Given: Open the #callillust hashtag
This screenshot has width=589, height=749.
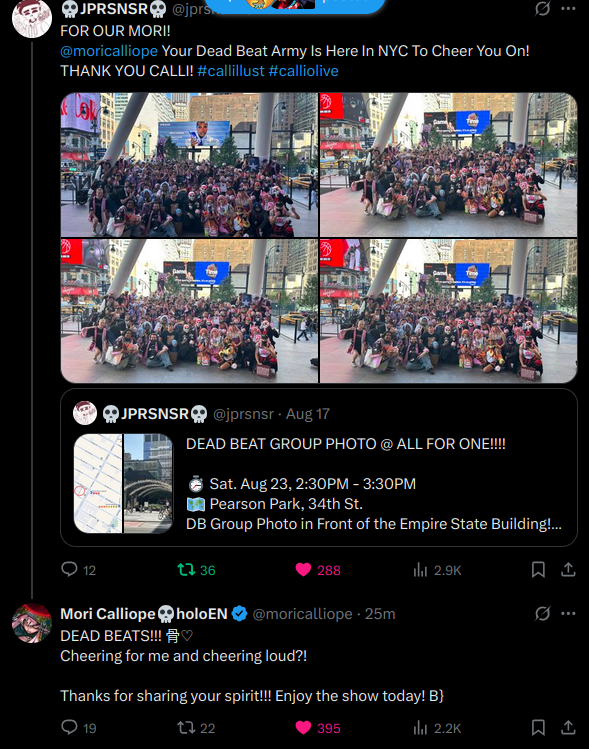Looking at the screenshot, I should point(231,71).
